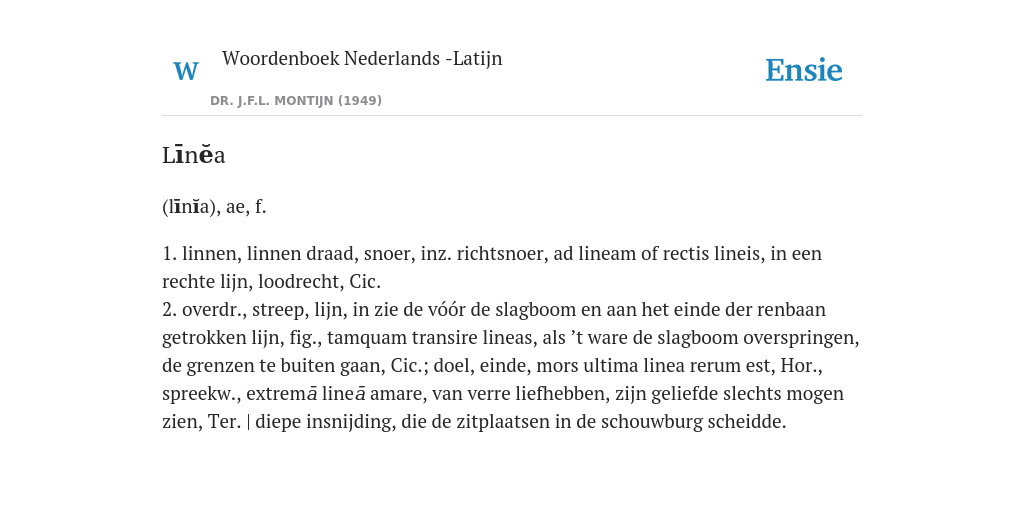The height and width of the screenshot is (512, 1024).
Task: Click author DR. J.F.L. MONTIJN (1949)
Action: pos(296,101)
